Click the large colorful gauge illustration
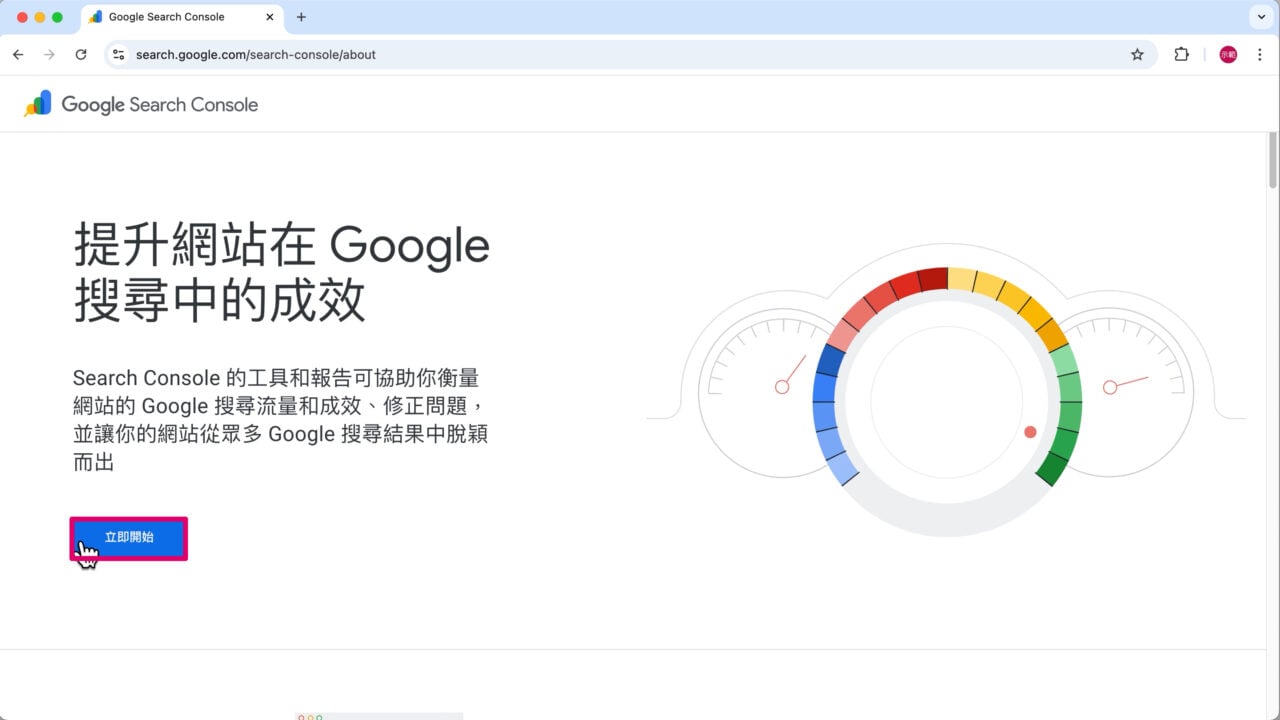 [945, 401]
